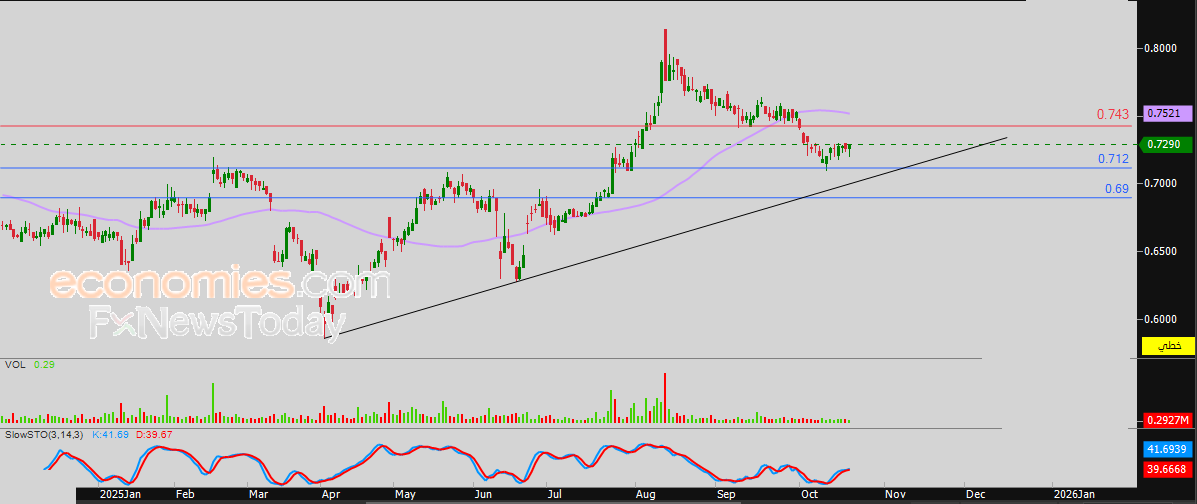
Task: Click the green 0.7290 current price tag
Action: [1164, 145]
